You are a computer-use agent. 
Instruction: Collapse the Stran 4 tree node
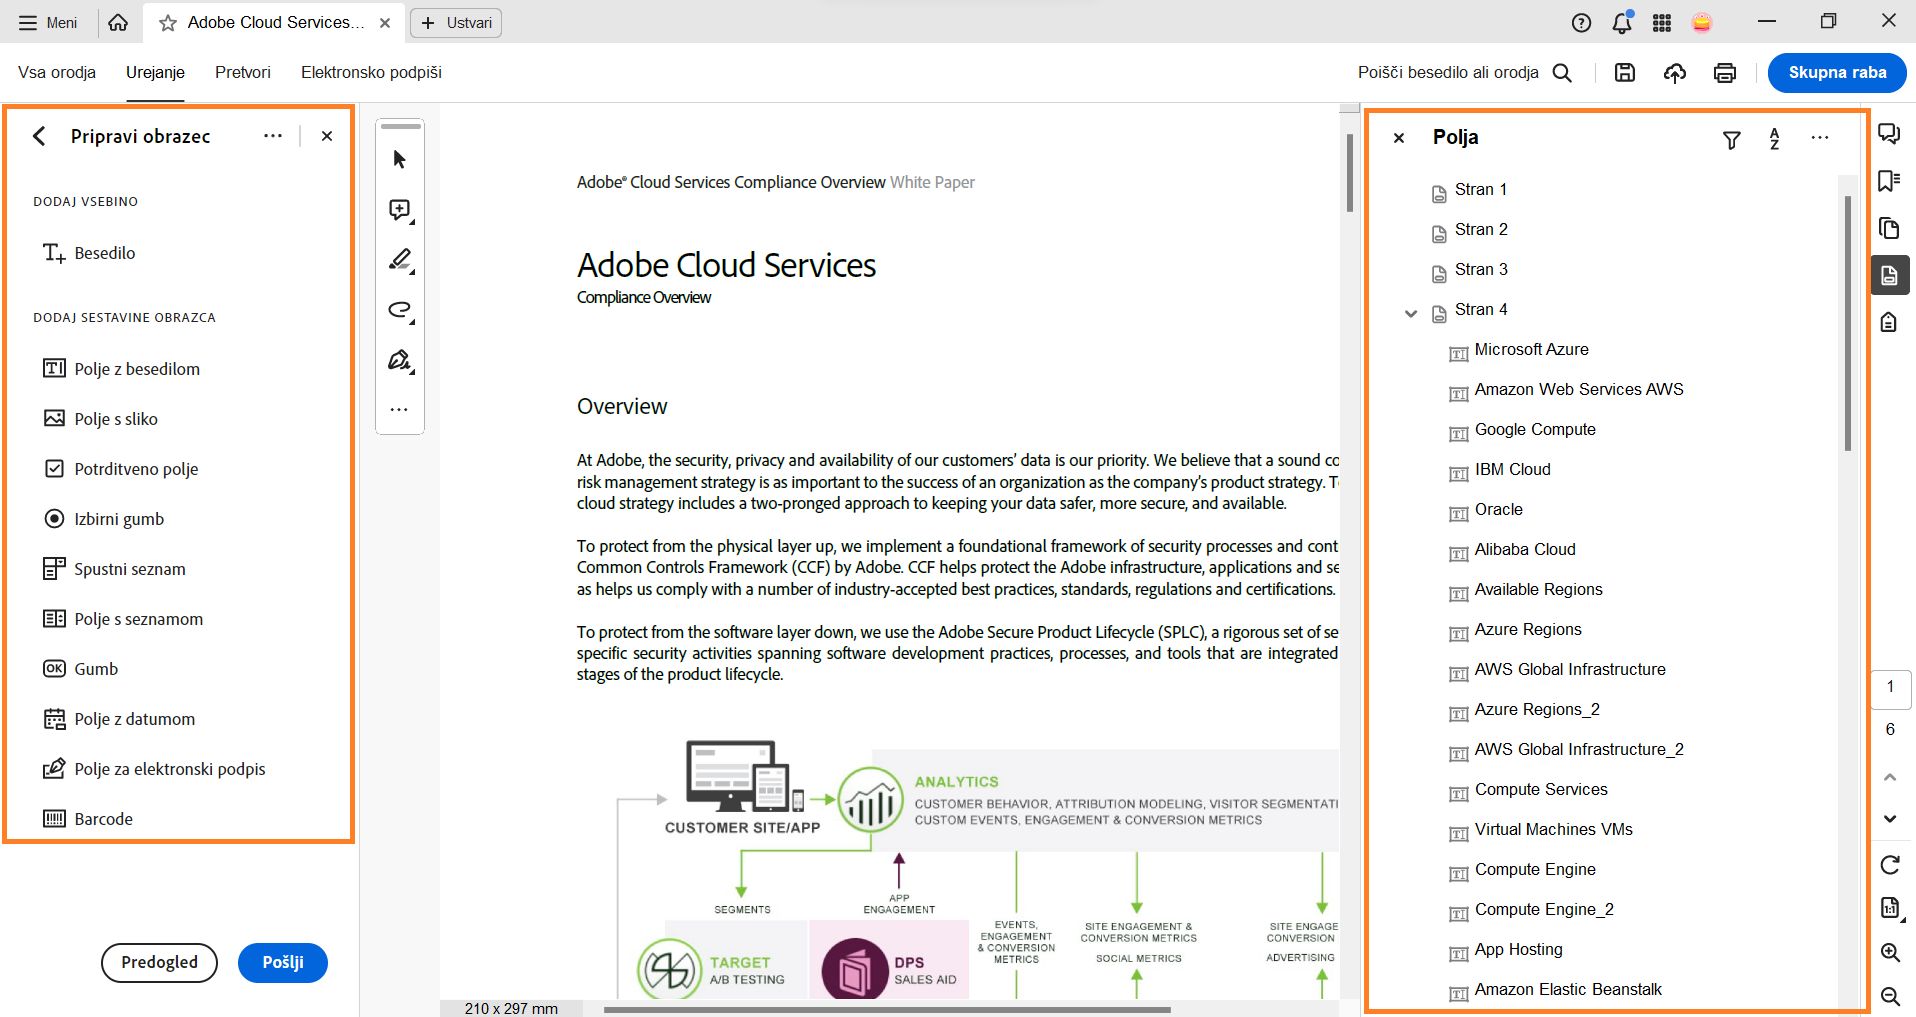pos(1411,313)
